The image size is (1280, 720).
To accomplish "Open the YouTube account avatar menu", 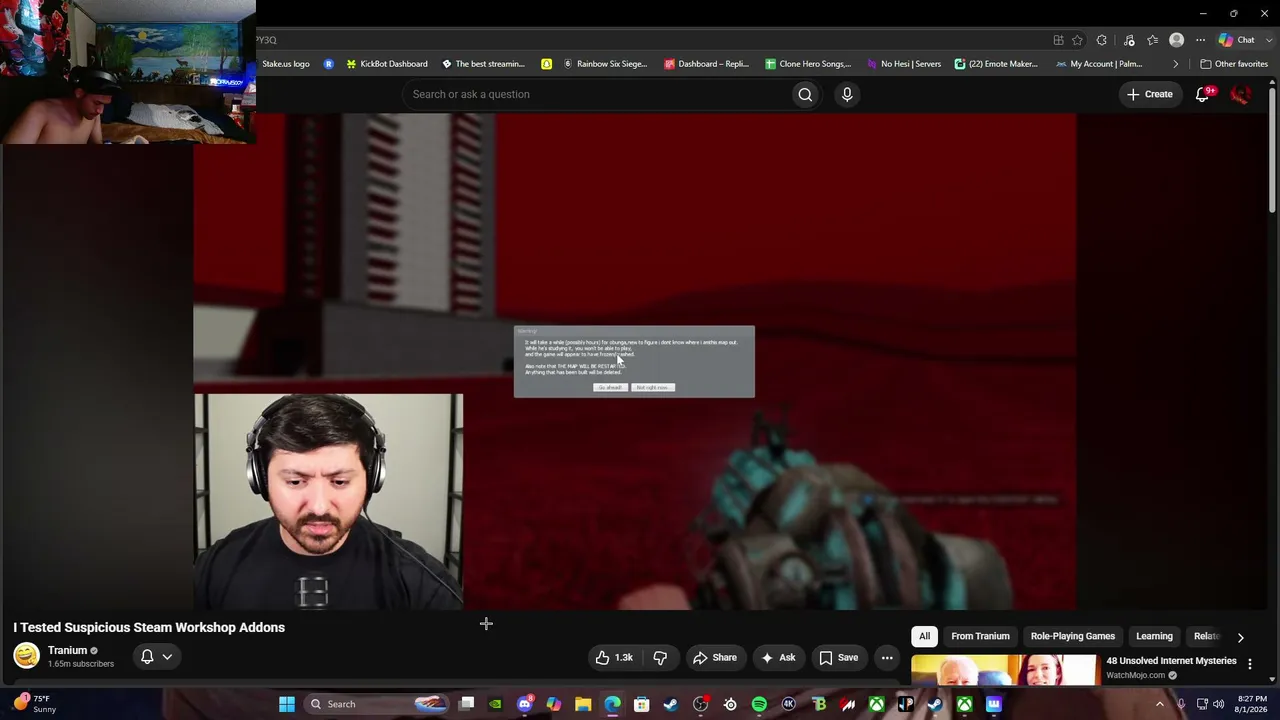I will [1241, 94].
